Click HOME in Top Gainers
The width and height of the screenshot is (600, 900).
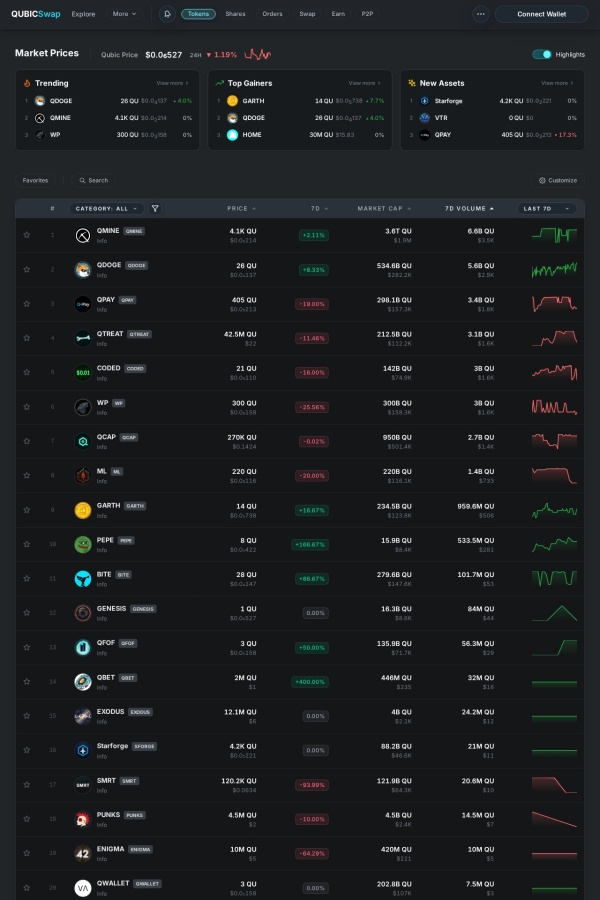coord(251,135)
